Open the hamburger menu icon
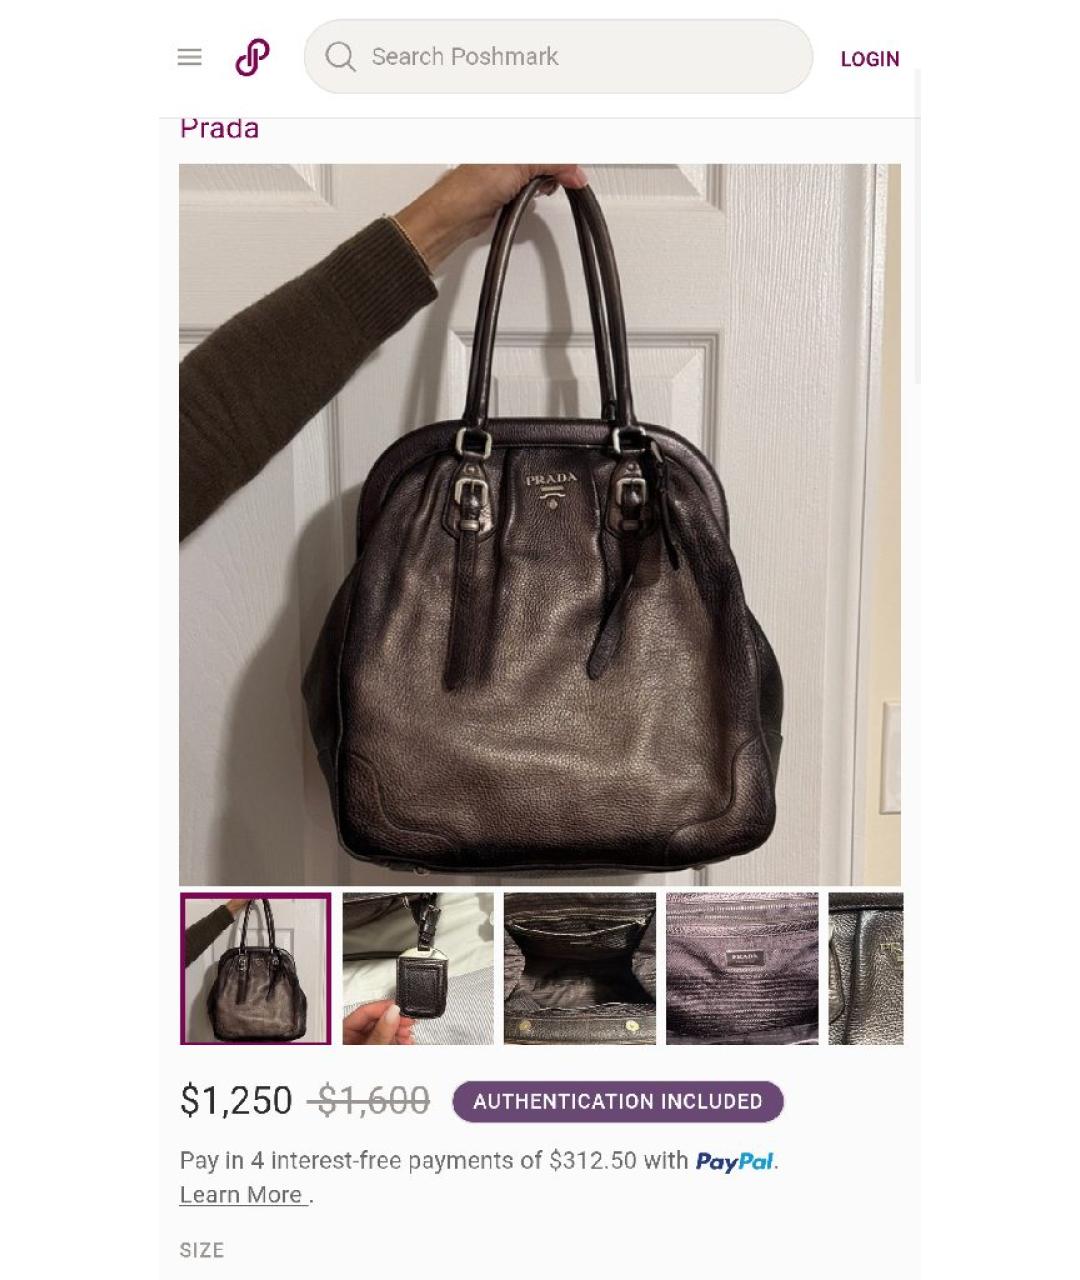The image size is (1080, 1280). 189,57
